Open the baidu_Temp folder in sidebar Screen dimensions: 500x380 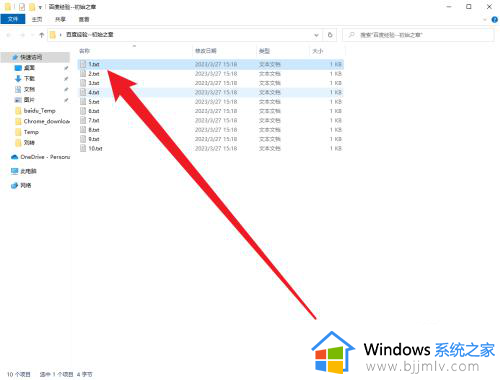(x=39, y=111)
